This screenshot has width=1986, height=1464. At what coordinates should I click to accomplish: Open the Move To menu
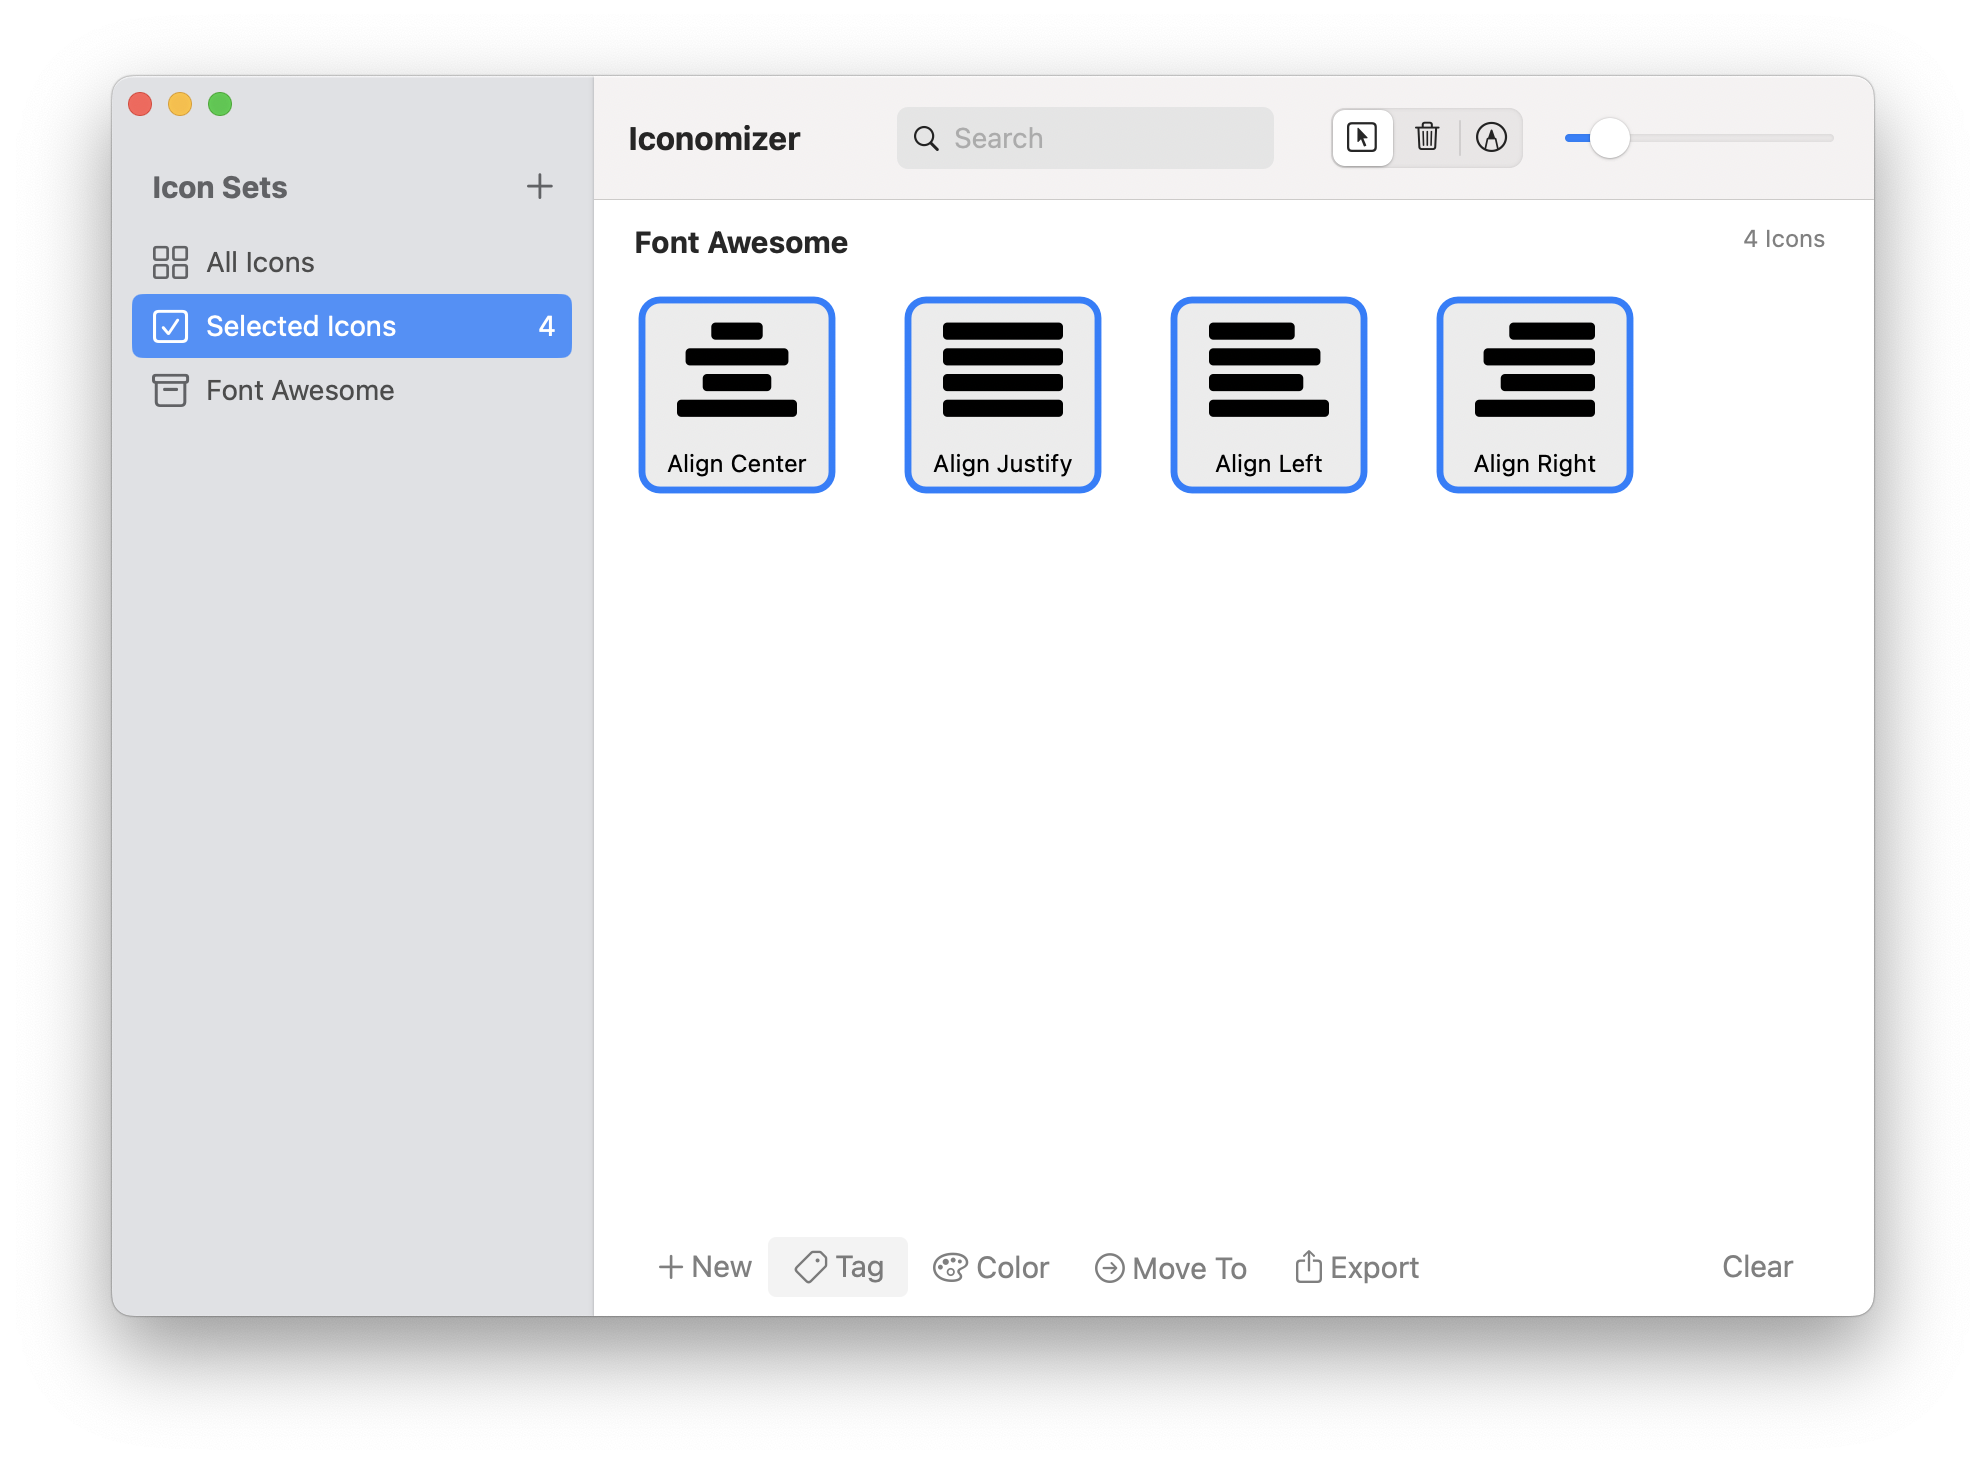click(1170, 1268)
